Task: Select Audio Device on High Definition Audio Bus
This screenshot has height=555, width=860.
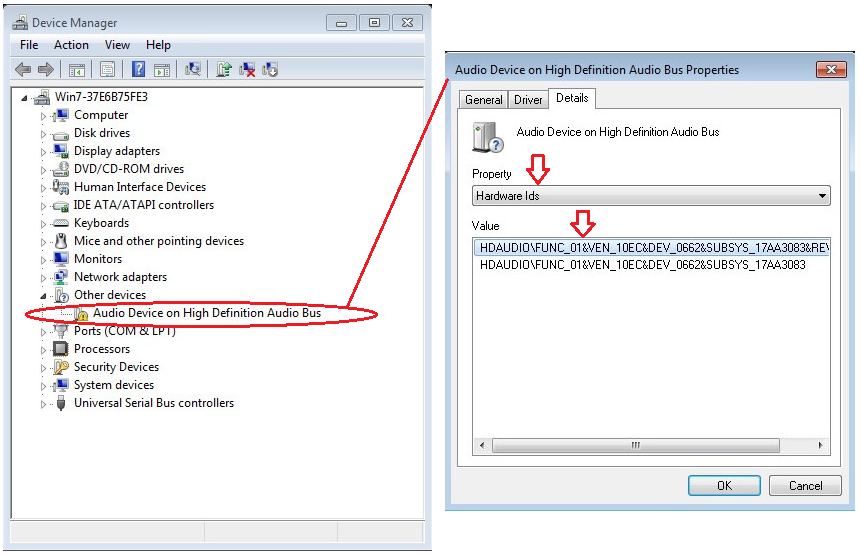Action: coord(207,313)
